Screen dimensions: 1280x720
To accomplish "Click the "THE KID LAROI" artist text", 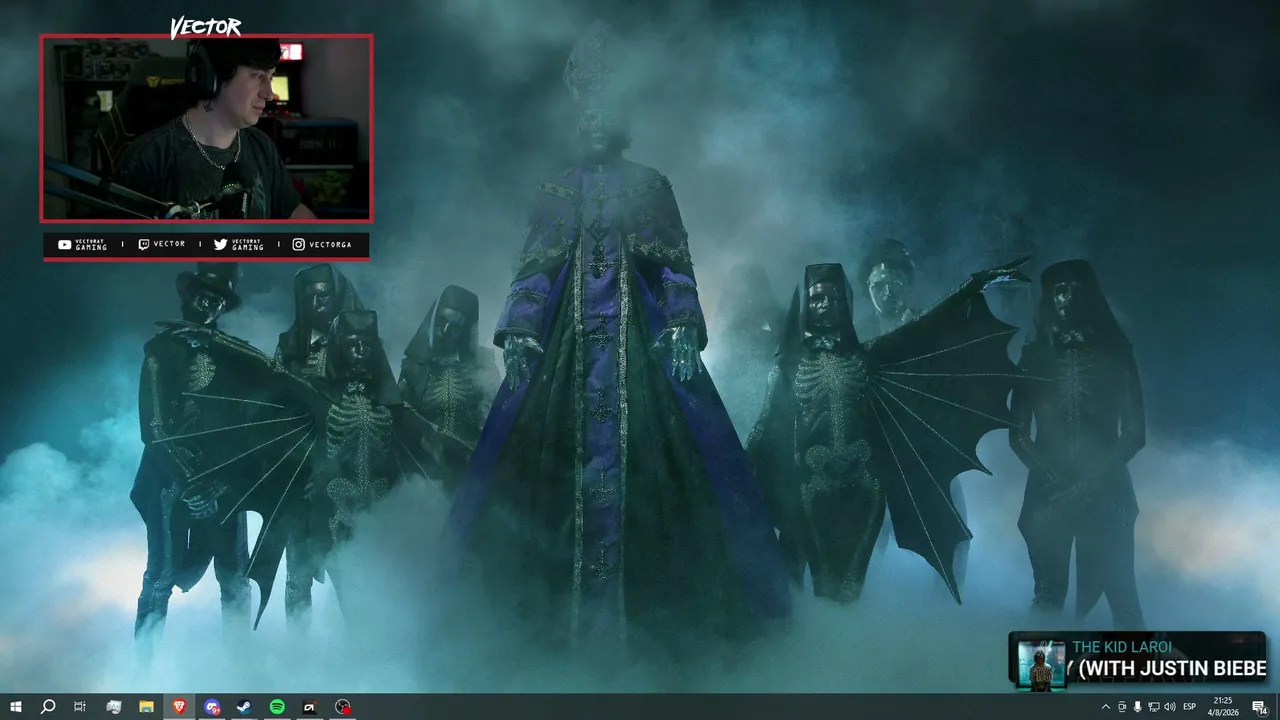I will pyautogui.click(x=1122, y=647).
